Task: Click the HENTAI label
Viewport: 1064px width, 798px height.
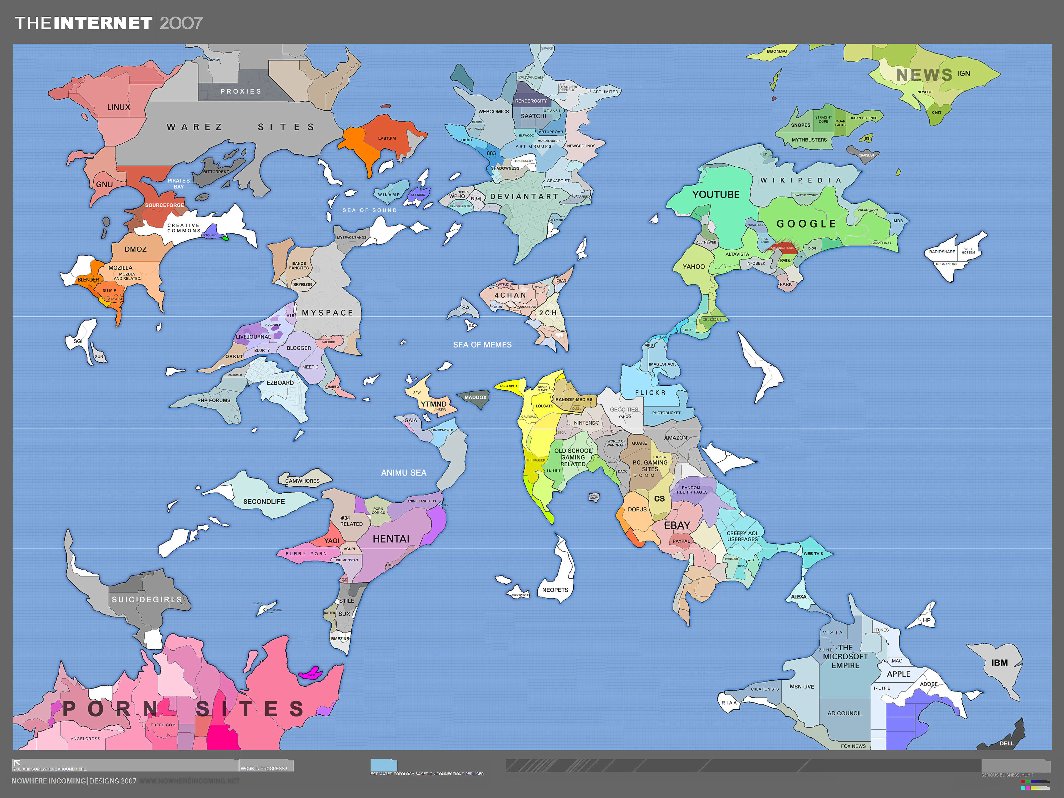Action: 392,539
